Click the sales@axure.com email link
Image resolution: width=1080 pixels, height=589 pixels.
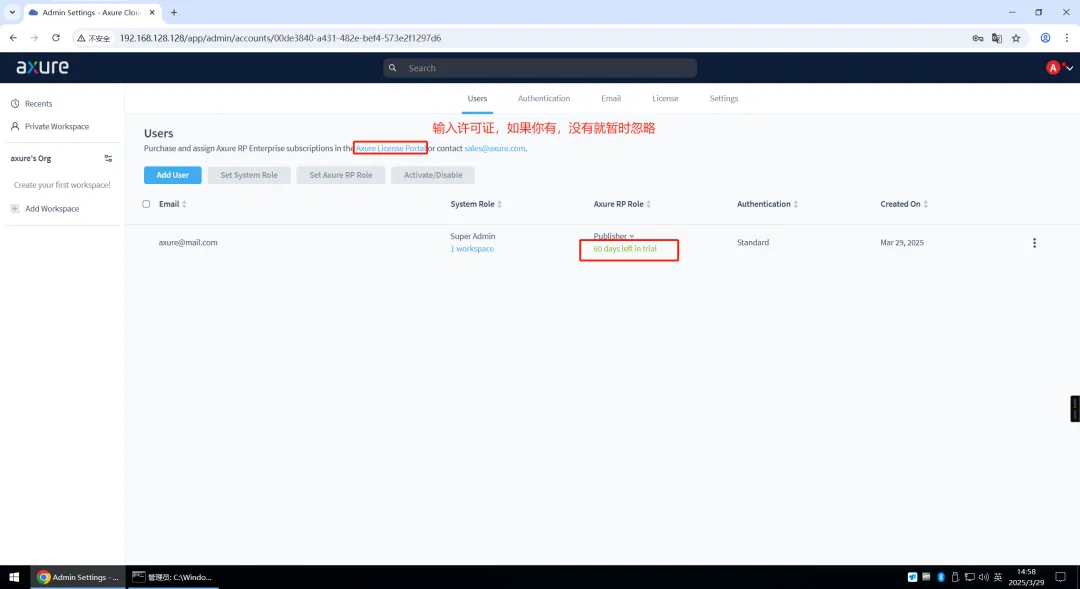pyautogui.click(x=495, y=148)
